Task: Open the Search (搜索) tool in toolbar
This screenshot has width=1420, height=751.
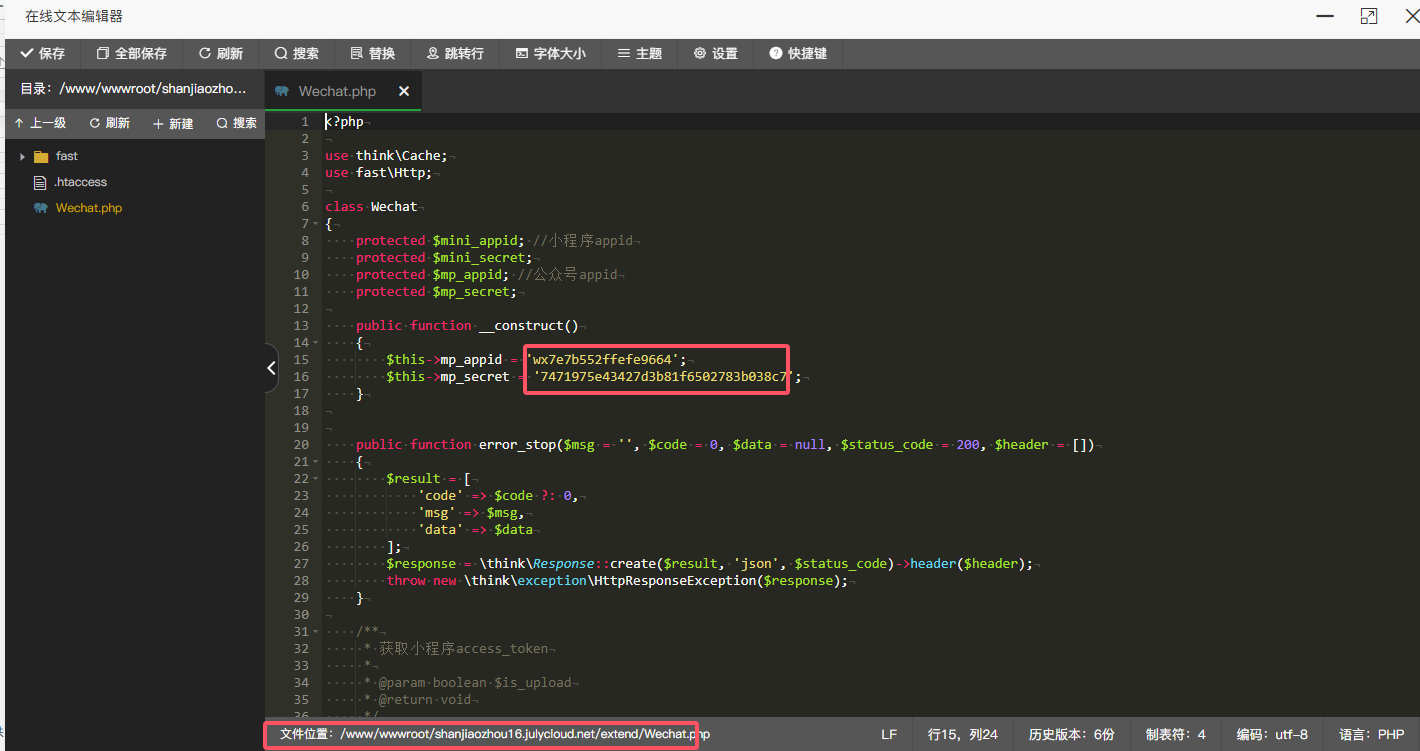Action: (297, 54)
